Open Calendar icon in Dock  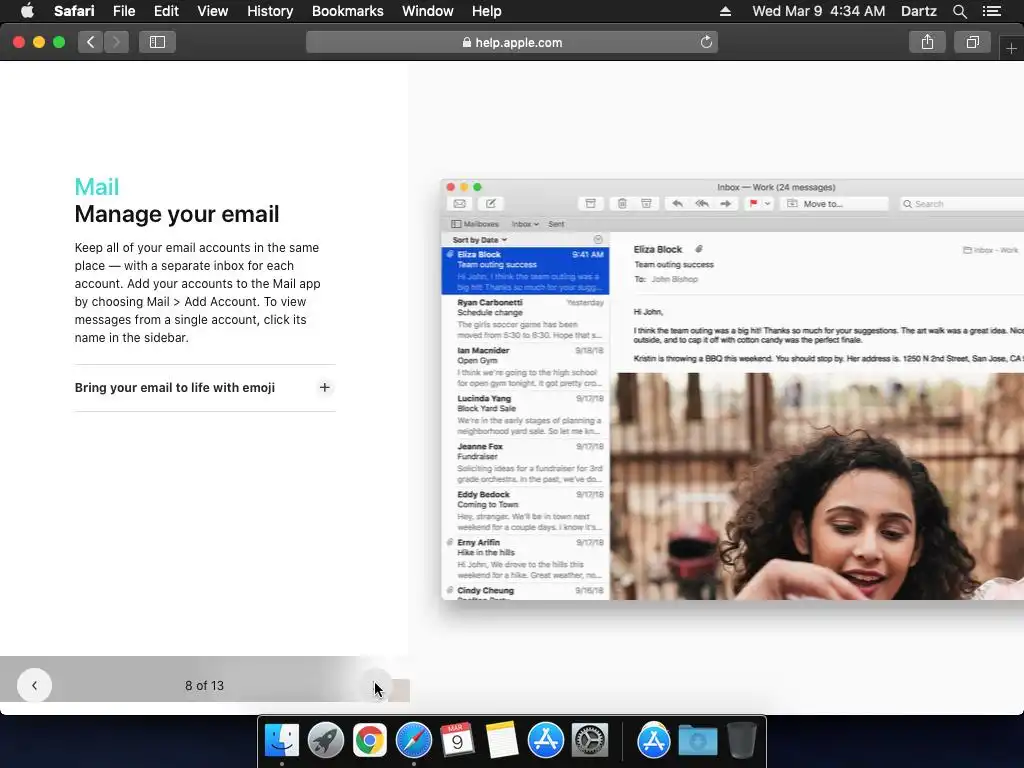(x=457, y=741)
